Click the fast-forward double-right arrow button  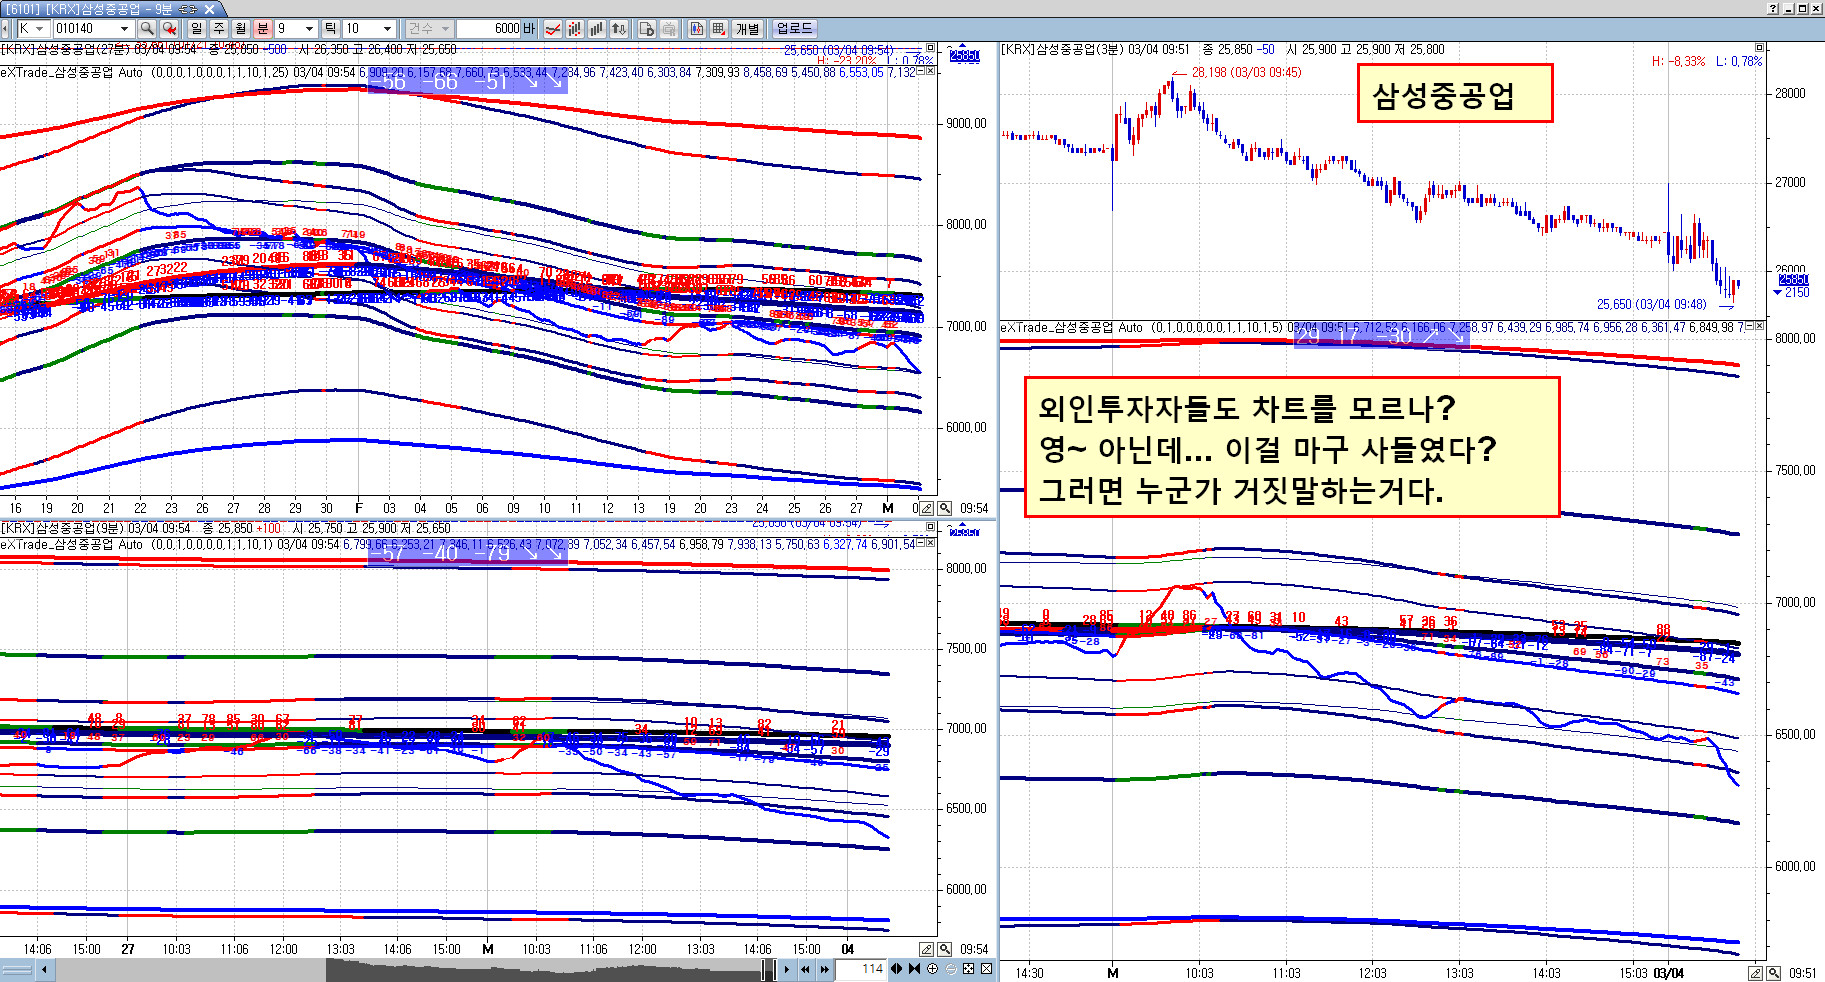click(x=824, y=969)
